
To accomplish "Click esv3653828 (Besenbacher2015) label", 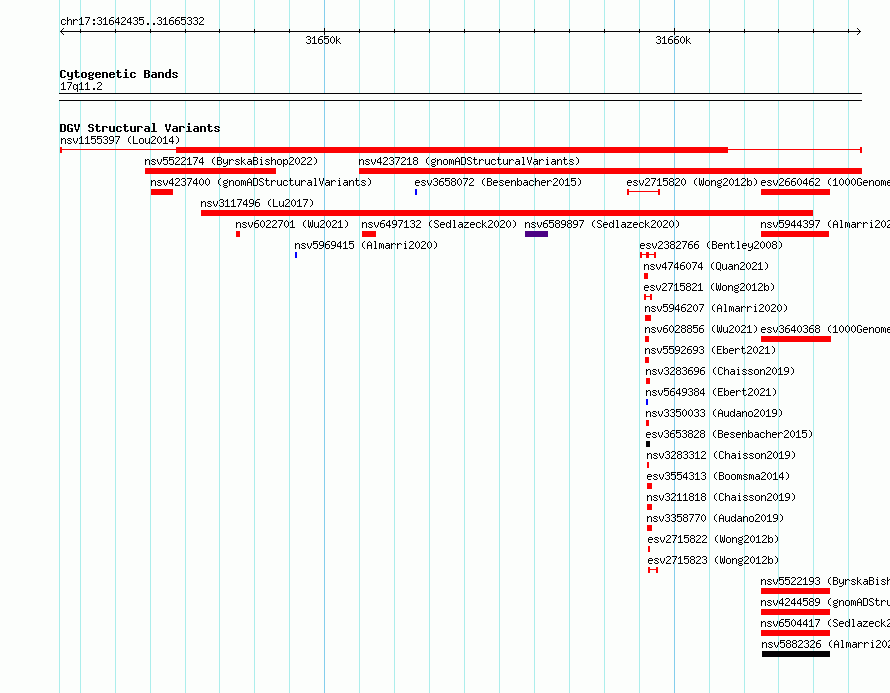I will click(x=729, y=434).
